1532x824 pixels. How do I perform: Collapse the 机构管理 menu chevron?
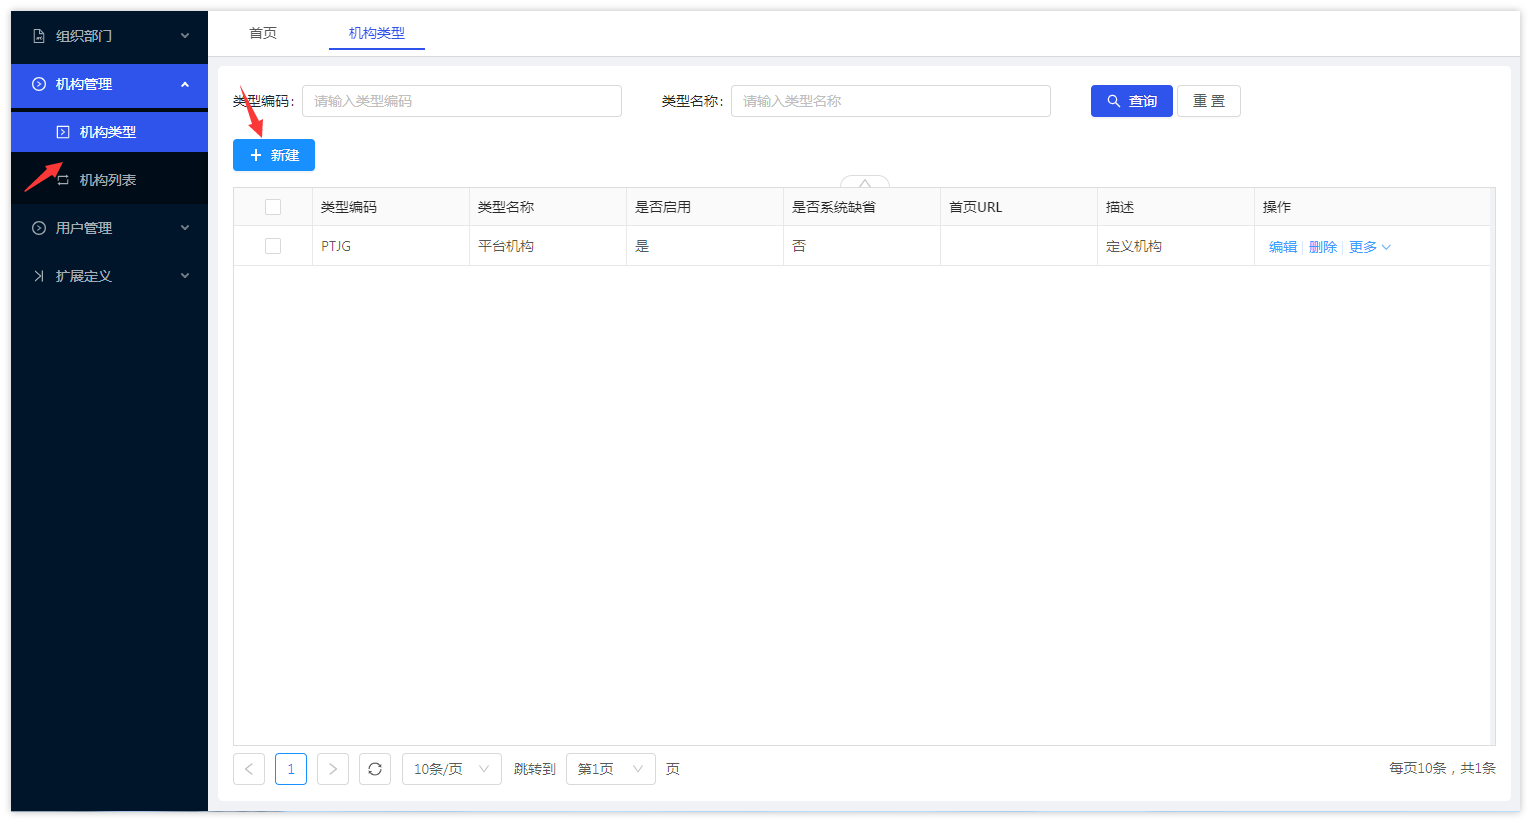[x=185, y=84]
